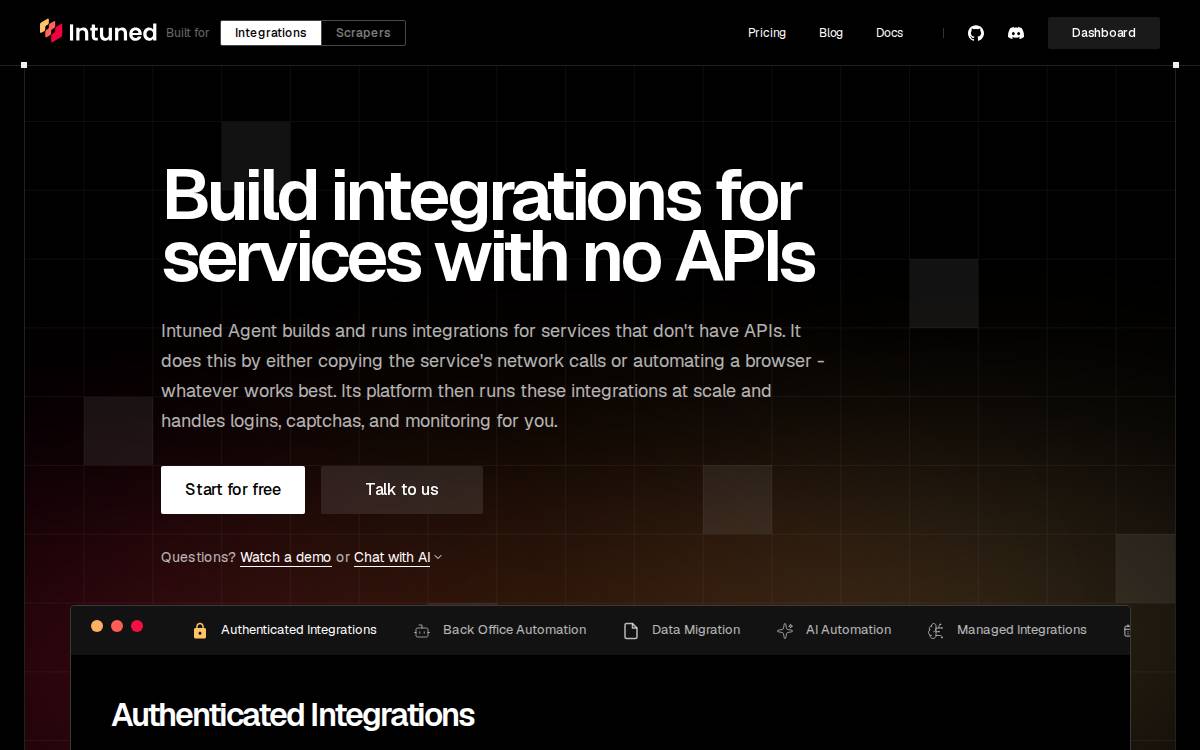1200x750 pixels.
Task: Click the 'Build integrations for services' headline
Action: point(488,226)
